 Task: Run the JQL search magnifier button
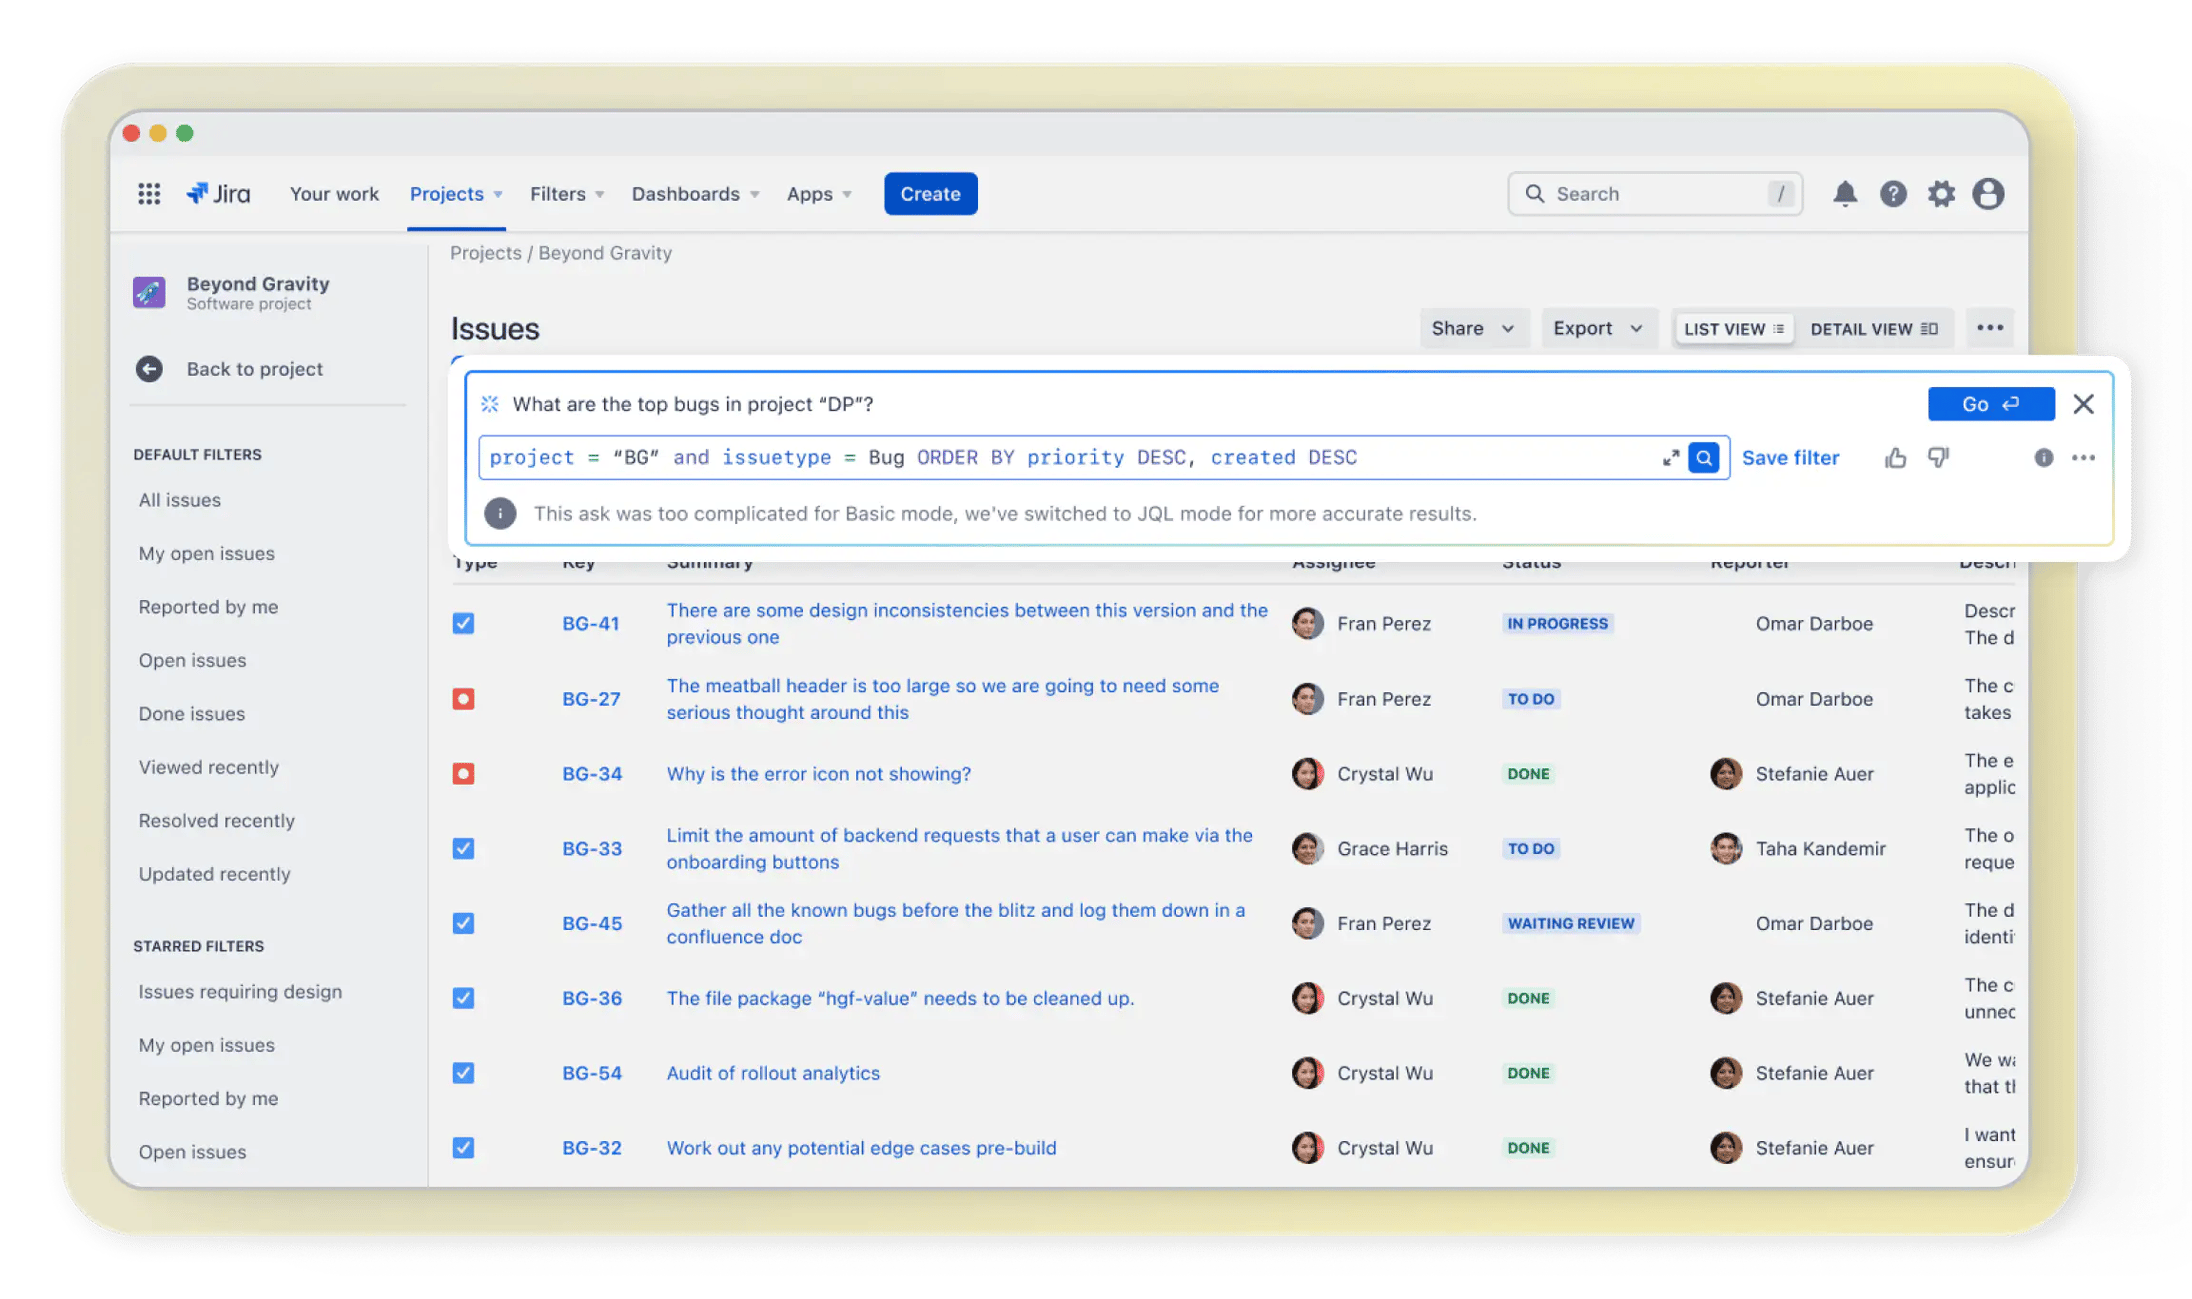point(1704,458)
